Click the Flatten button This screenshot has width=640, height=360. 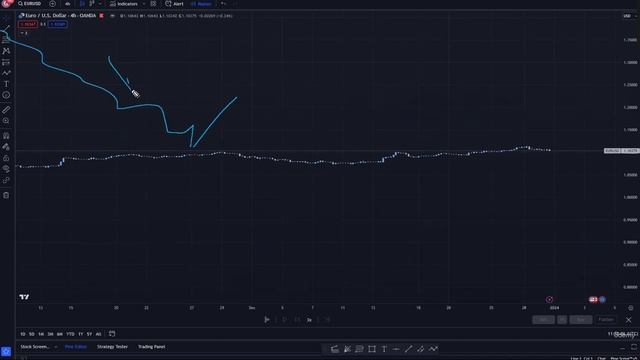tap(606, 320)
